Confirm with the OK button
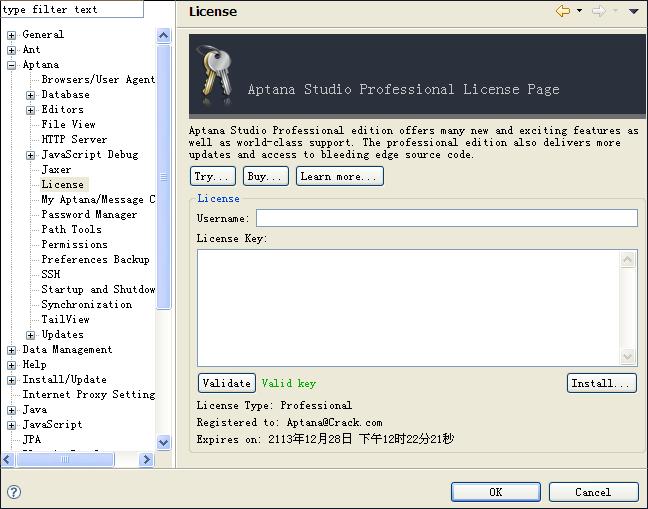This screenshot has height=509, width=648. point(496,492)
